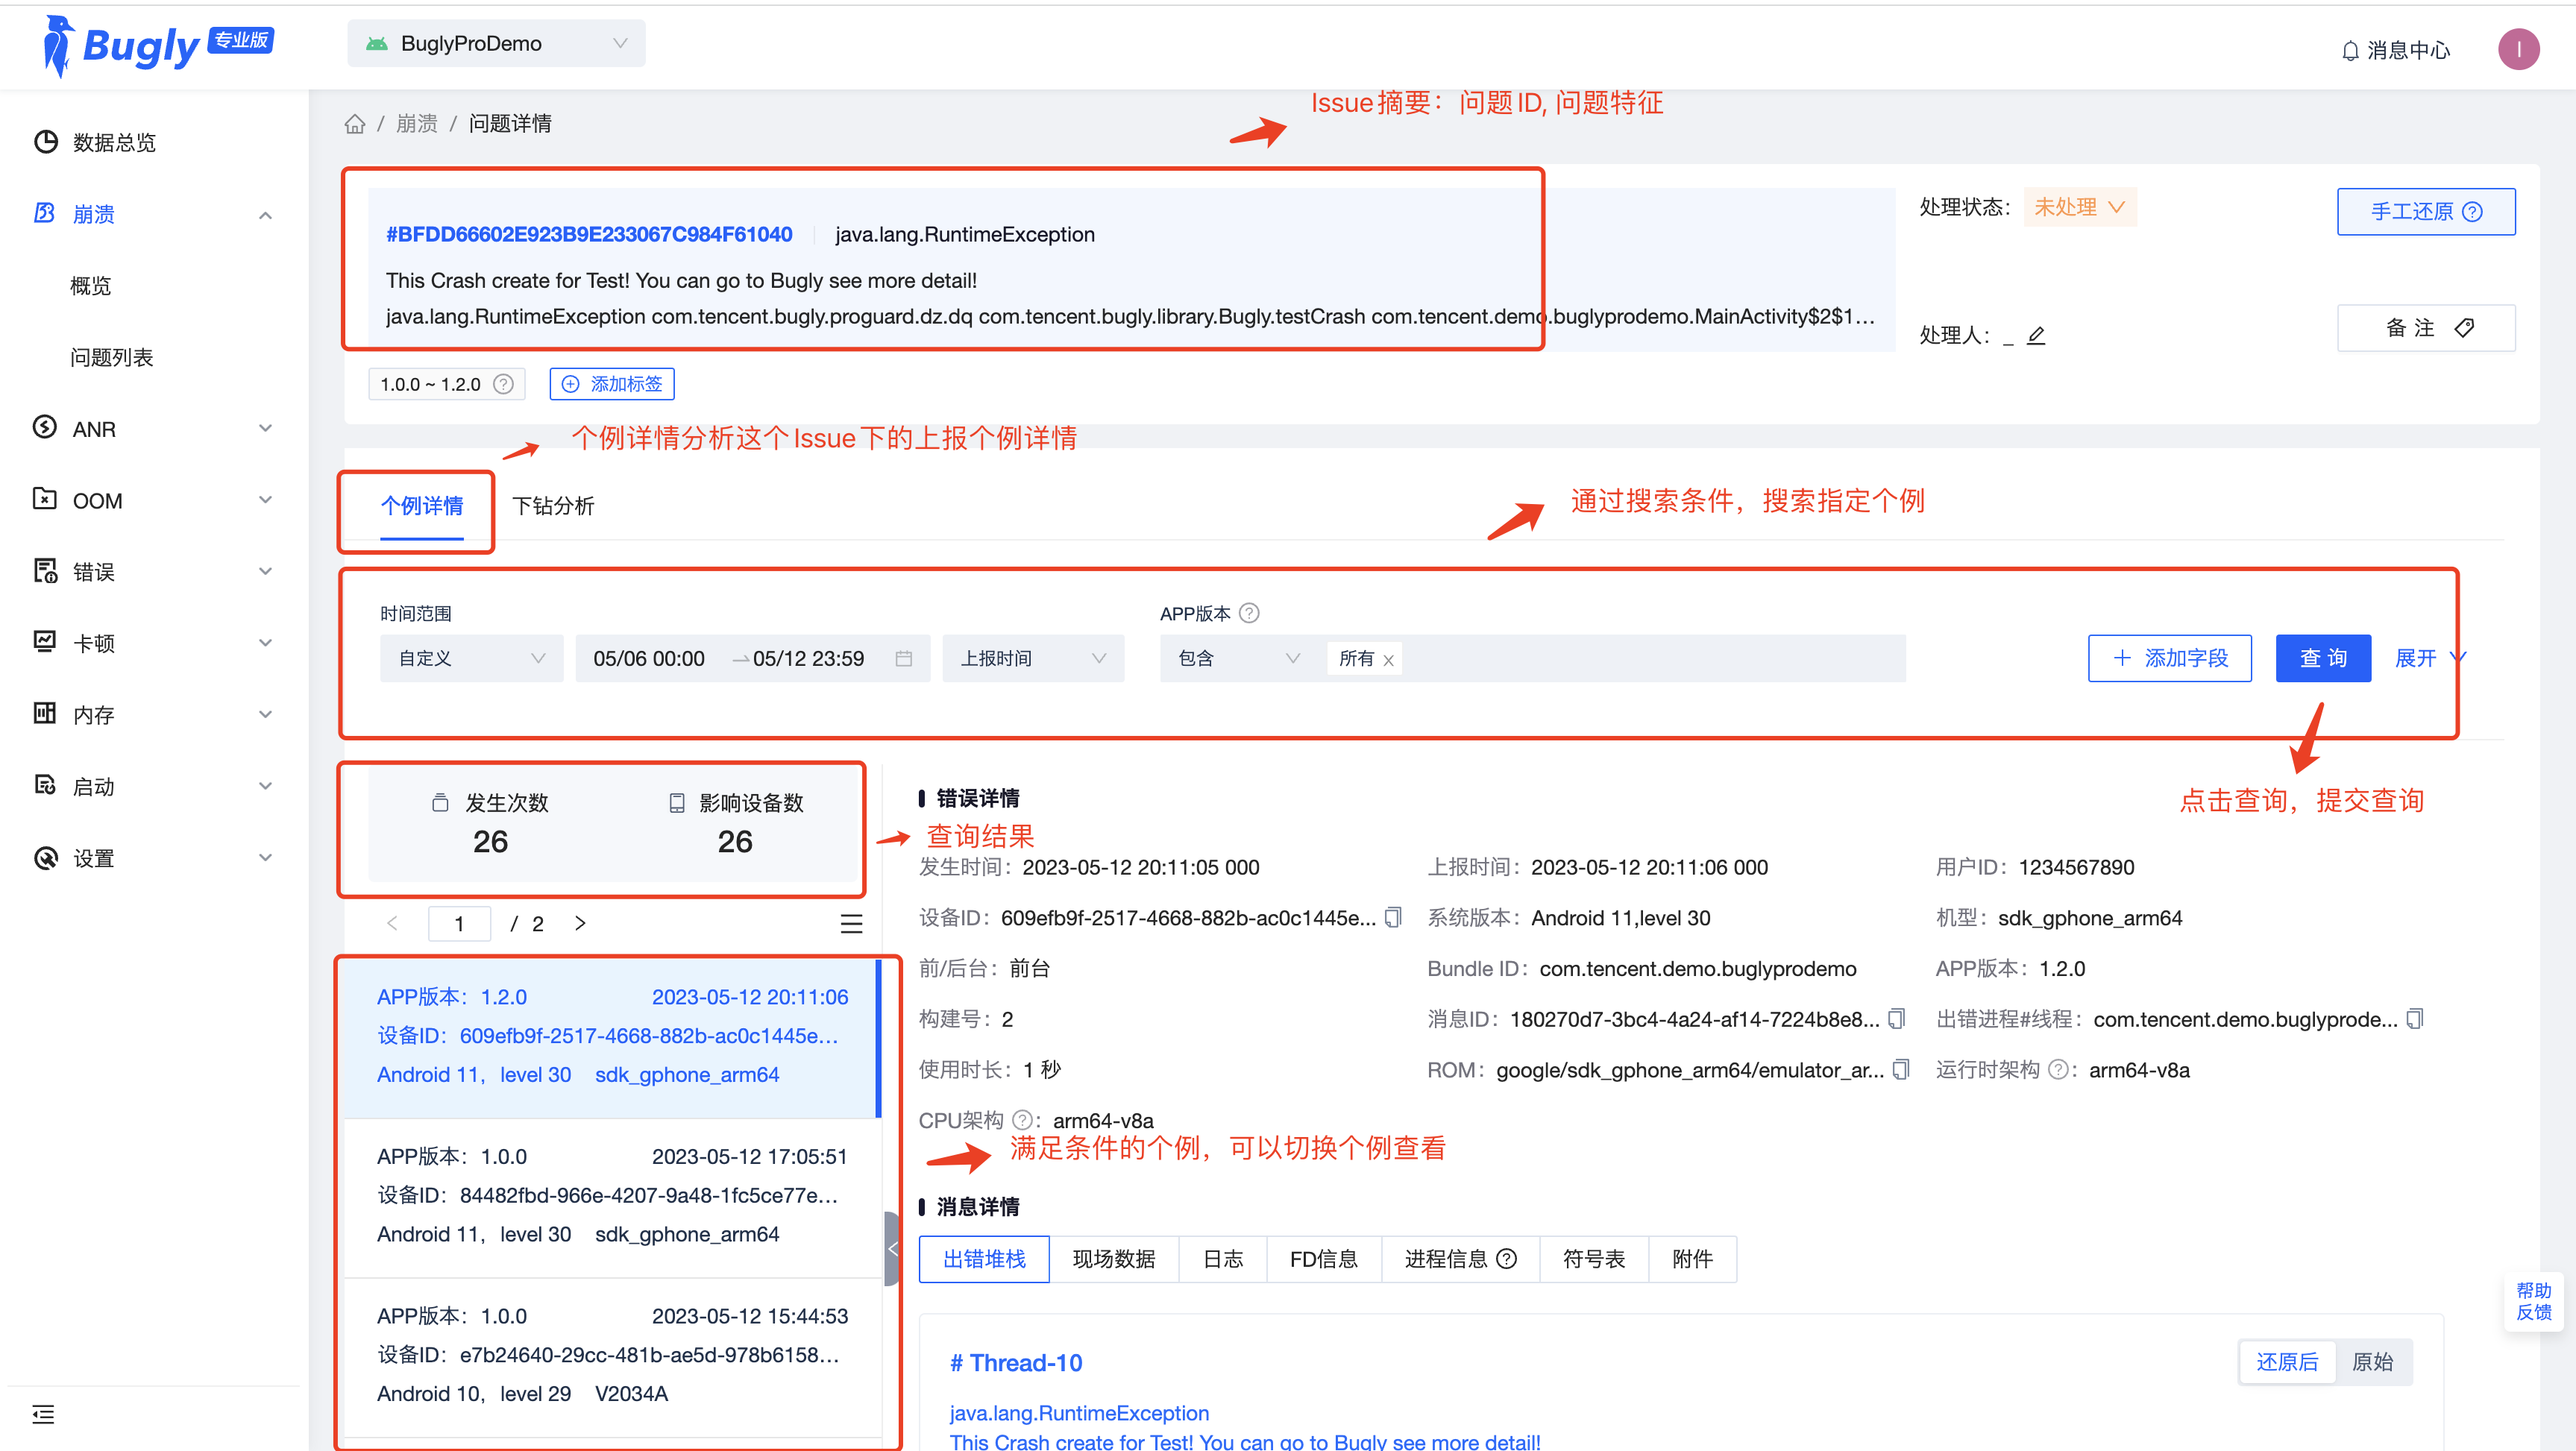Open the 进程信息 tab
The height and width of the screenshot is (1451, 2576).
coord(1460,1259)
